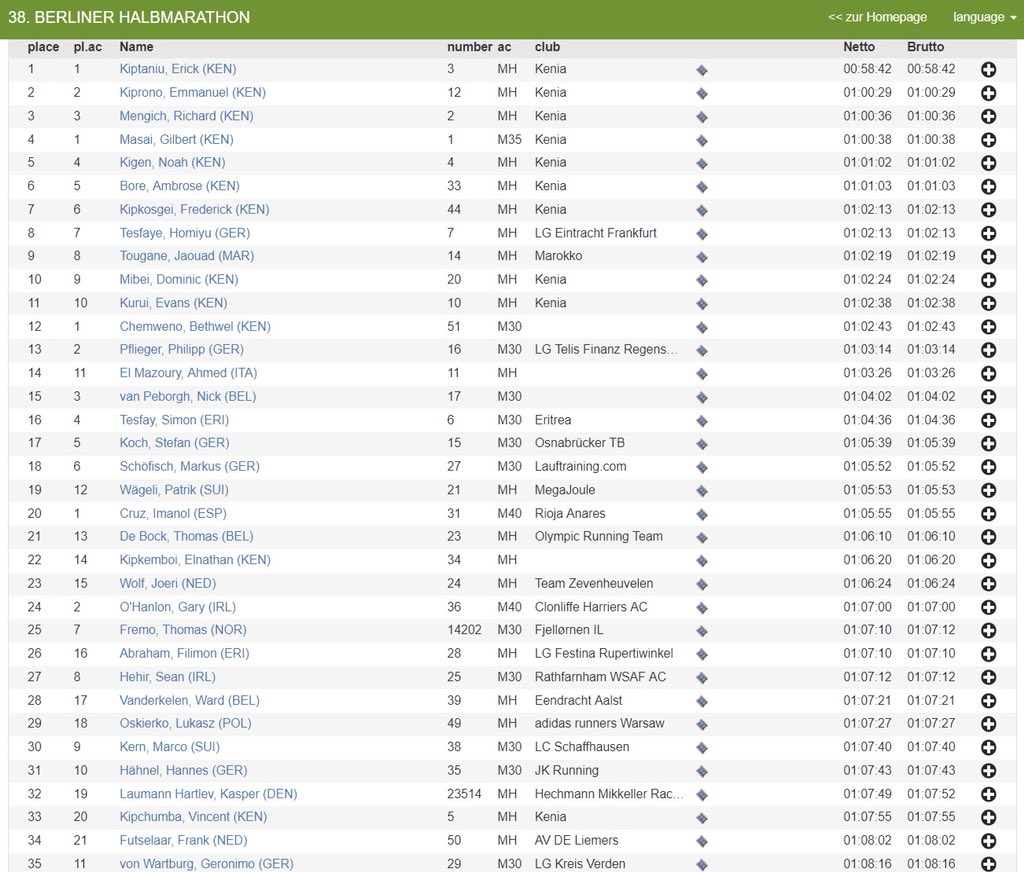Click the diamond icon in Kipkosgei, Frederick row
This screenshot has width=1024, height=872.
pyautogui.click(x=702, y=211)
